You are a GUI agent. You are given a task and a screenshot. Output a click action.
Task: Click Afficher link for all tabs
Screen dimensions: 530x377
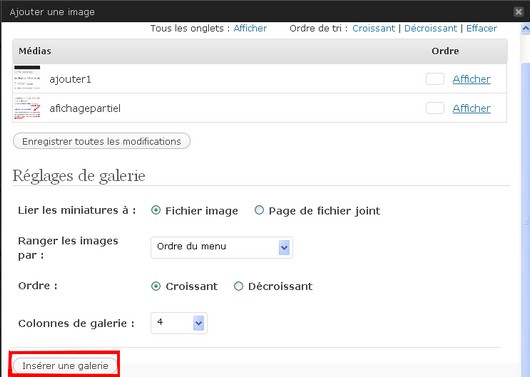click(x=250, y=28)
